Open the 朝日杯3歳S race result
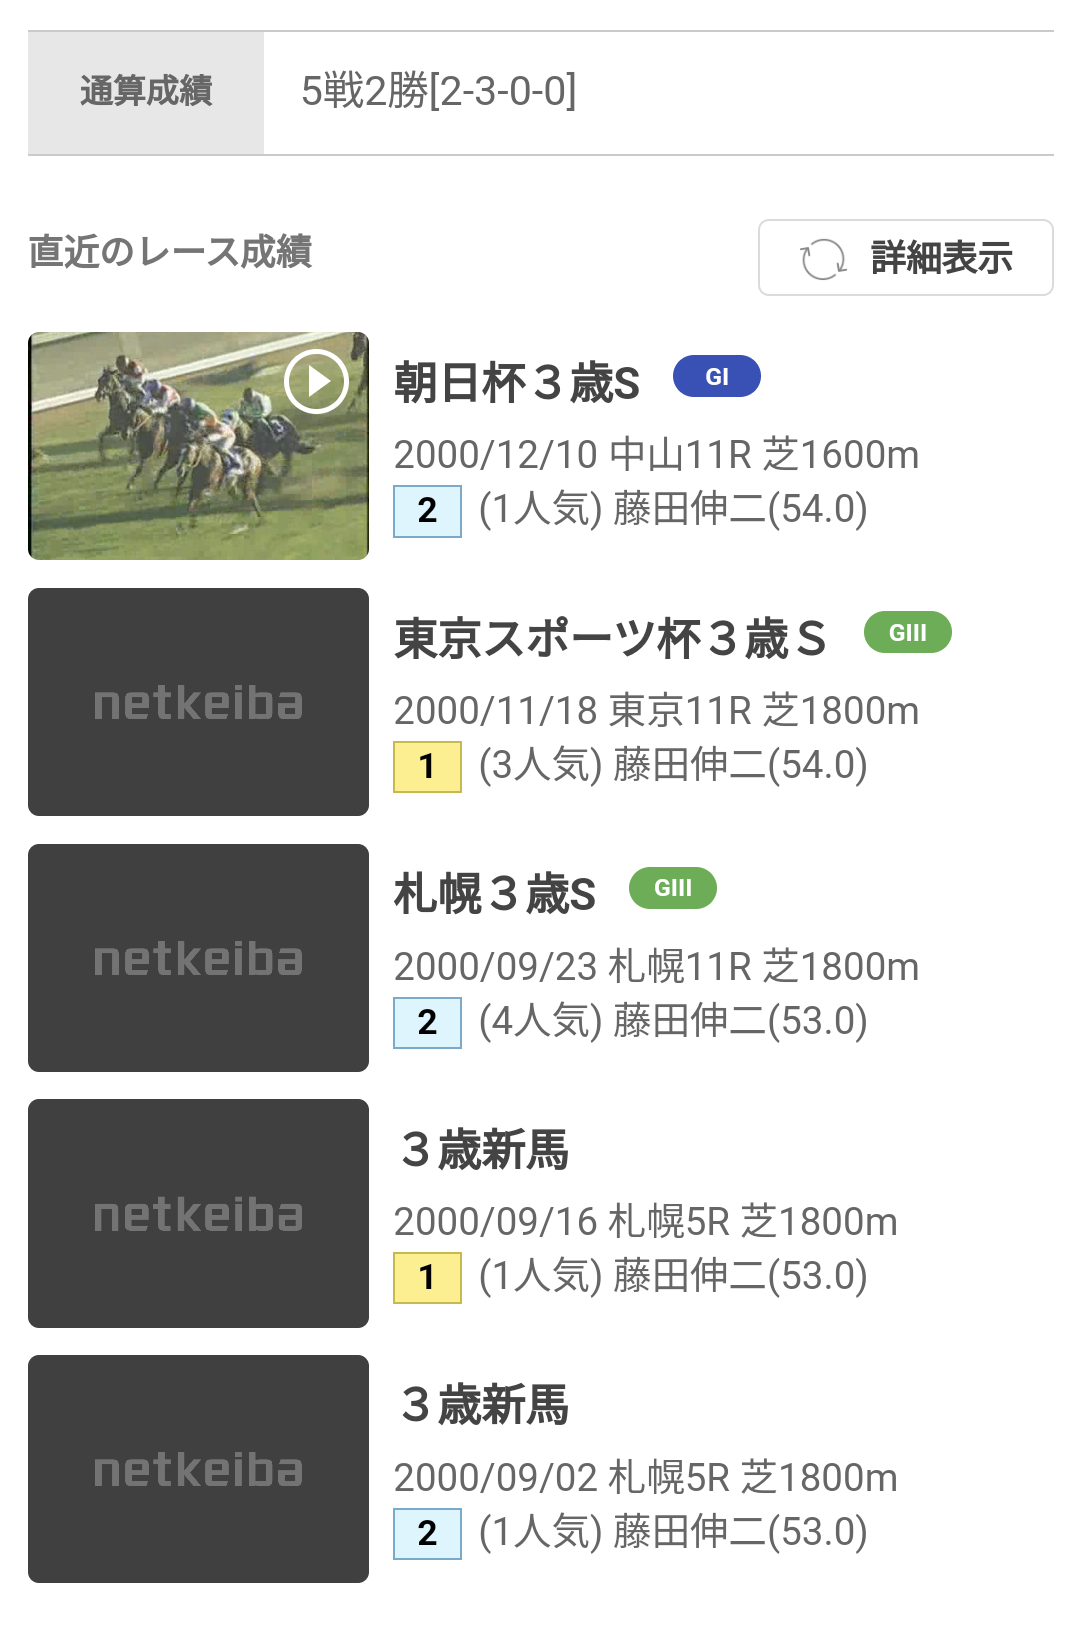 click(516, 383)
